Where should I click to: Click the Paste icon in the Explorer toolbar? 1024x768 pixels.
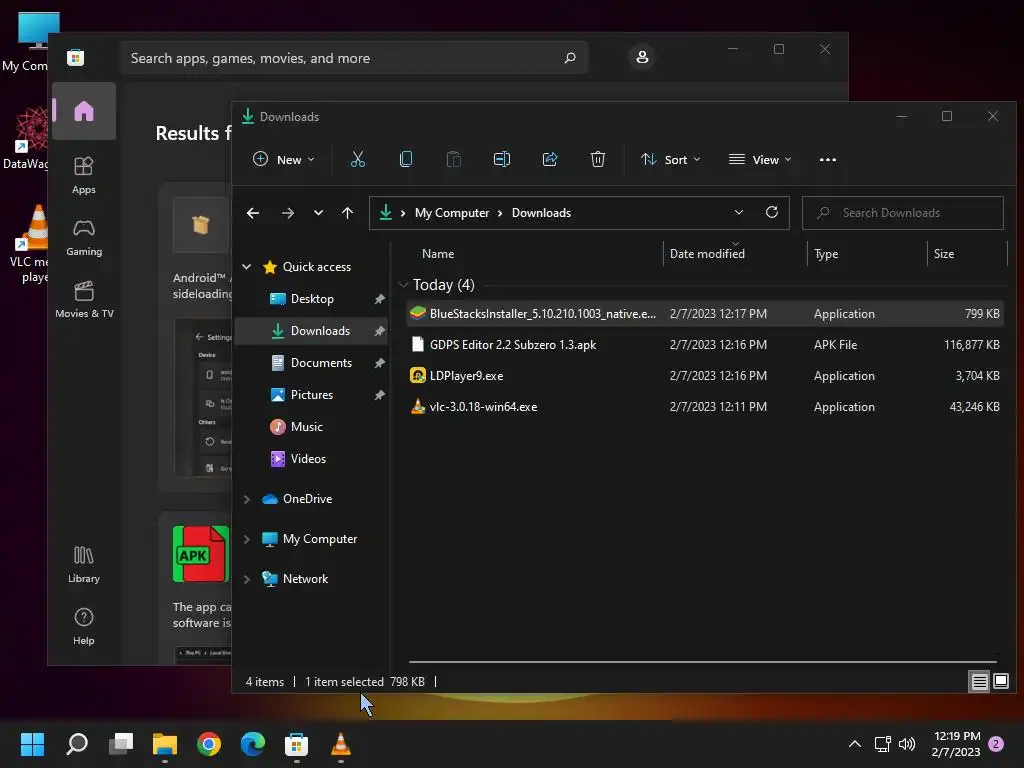(453, 159)
